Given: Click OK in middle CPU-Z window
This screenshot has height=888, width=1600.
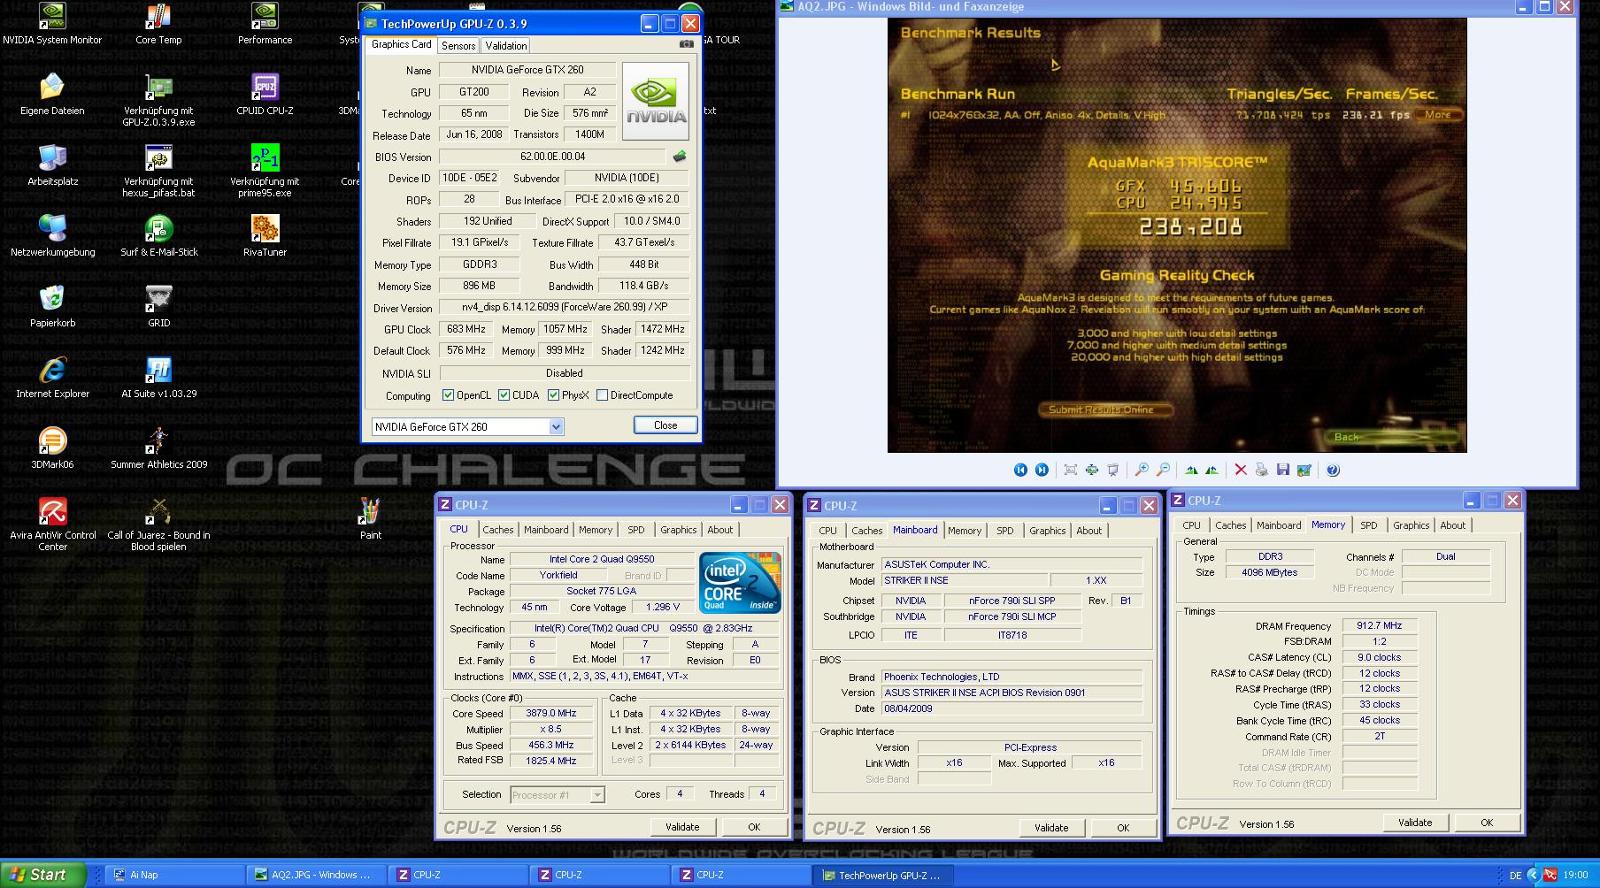Looking at the screenshot, I should [x=1123, y=828].
